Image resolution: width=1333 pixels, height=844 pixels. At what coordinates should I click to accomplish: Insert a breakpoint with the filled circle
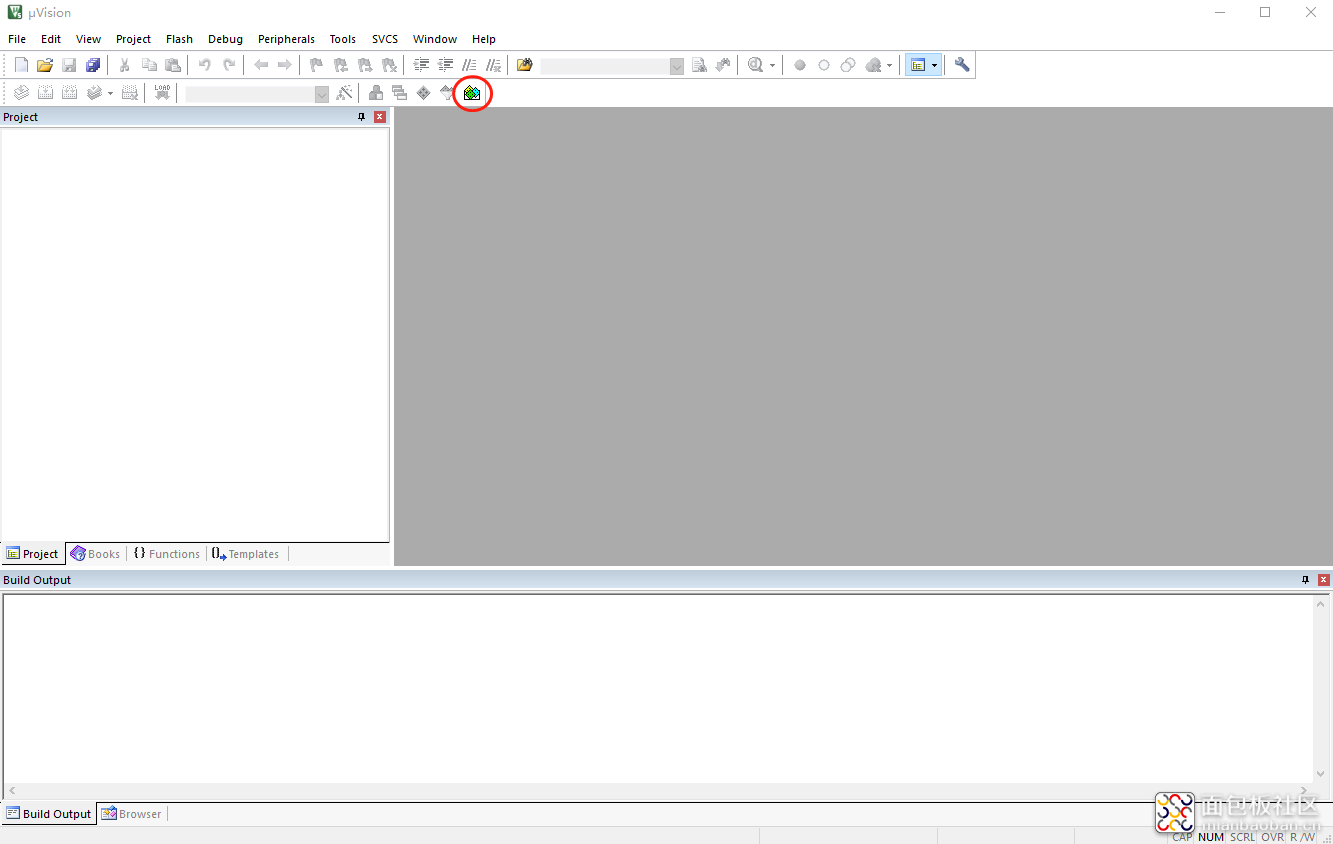[800, 65]
